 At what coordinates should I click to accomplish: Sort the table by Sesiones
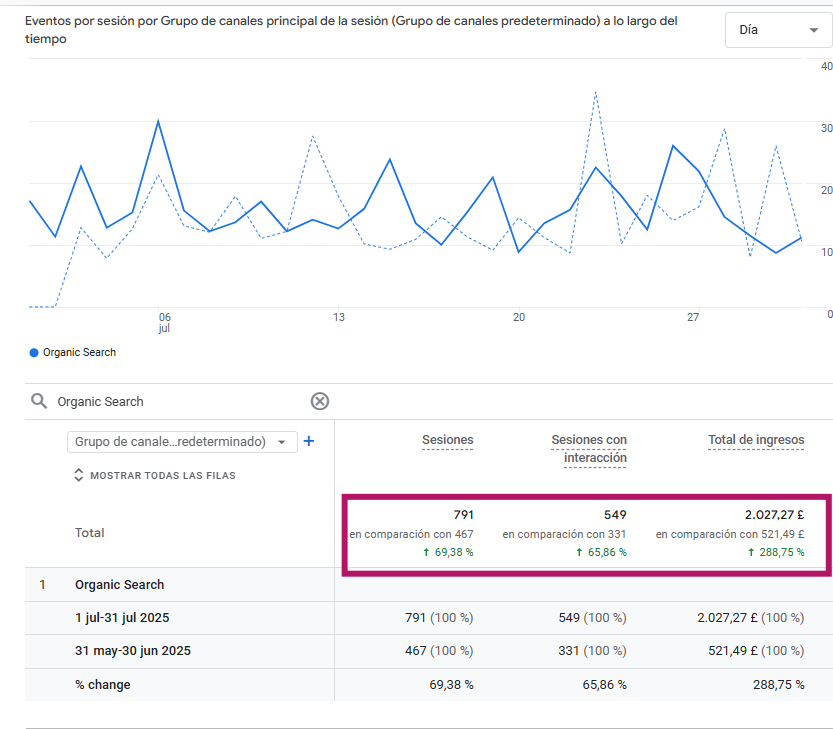point(447,439)
